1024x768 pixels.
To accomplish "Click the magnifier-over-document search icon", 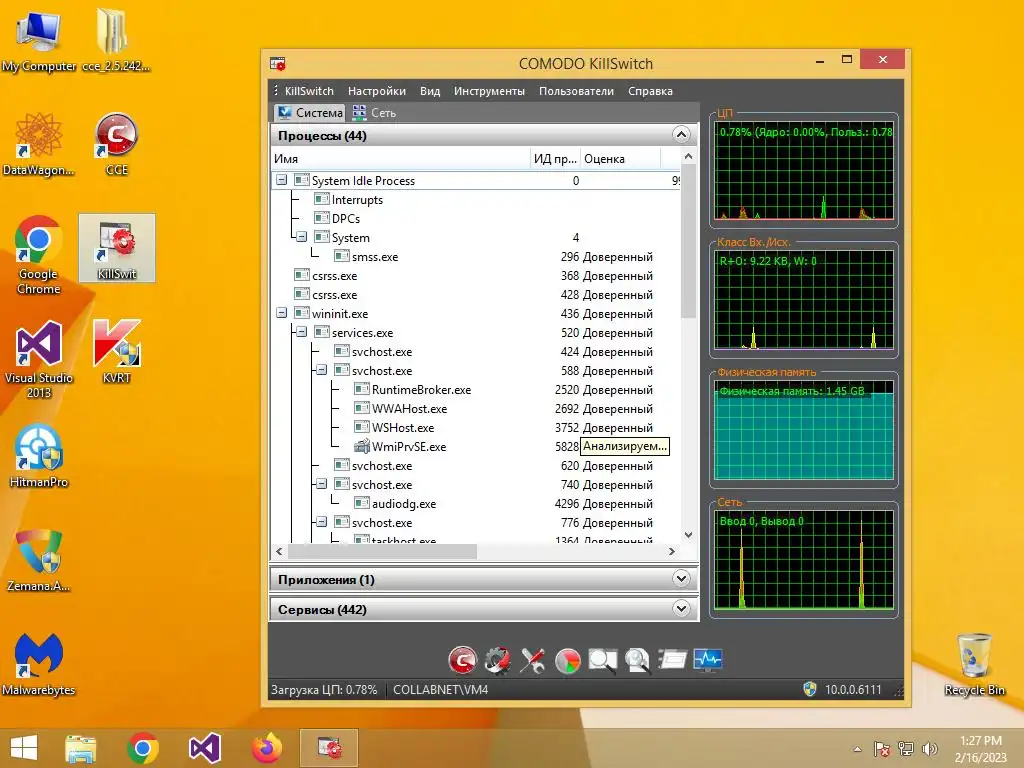I will pos(637,660).
